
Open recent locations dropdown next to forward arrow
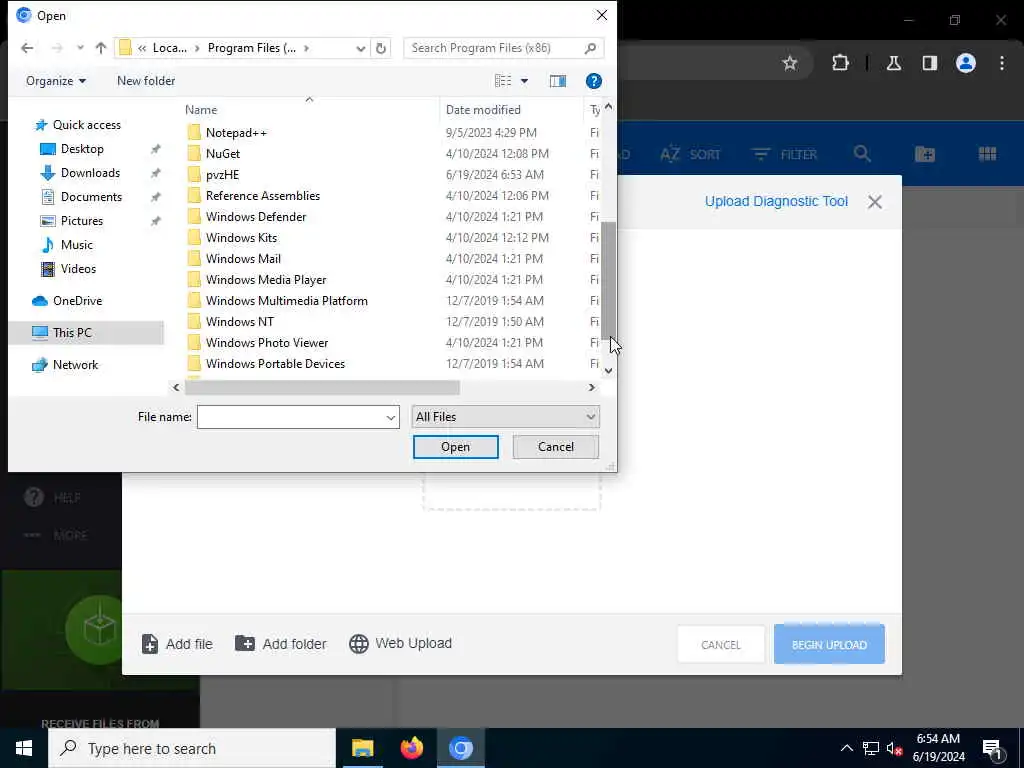pos(80,48)
